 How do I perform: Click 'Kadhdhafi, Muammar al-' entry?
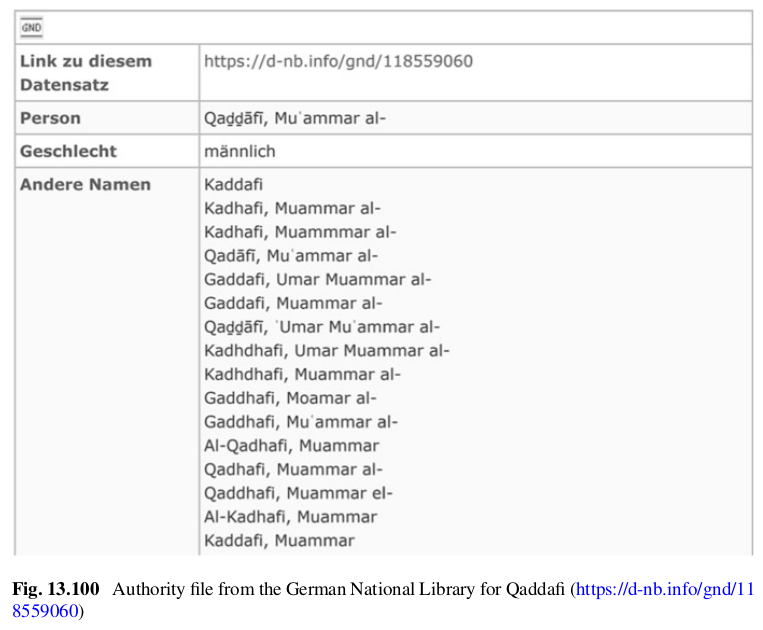coord(302,375)
